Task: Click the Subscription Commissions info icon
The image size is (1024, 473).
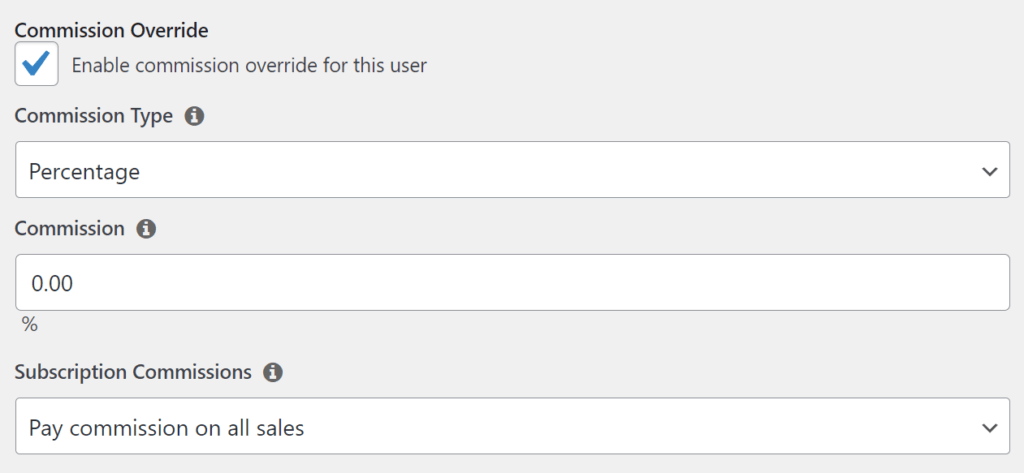Action: pyautogui.click(x=272, y=372)
